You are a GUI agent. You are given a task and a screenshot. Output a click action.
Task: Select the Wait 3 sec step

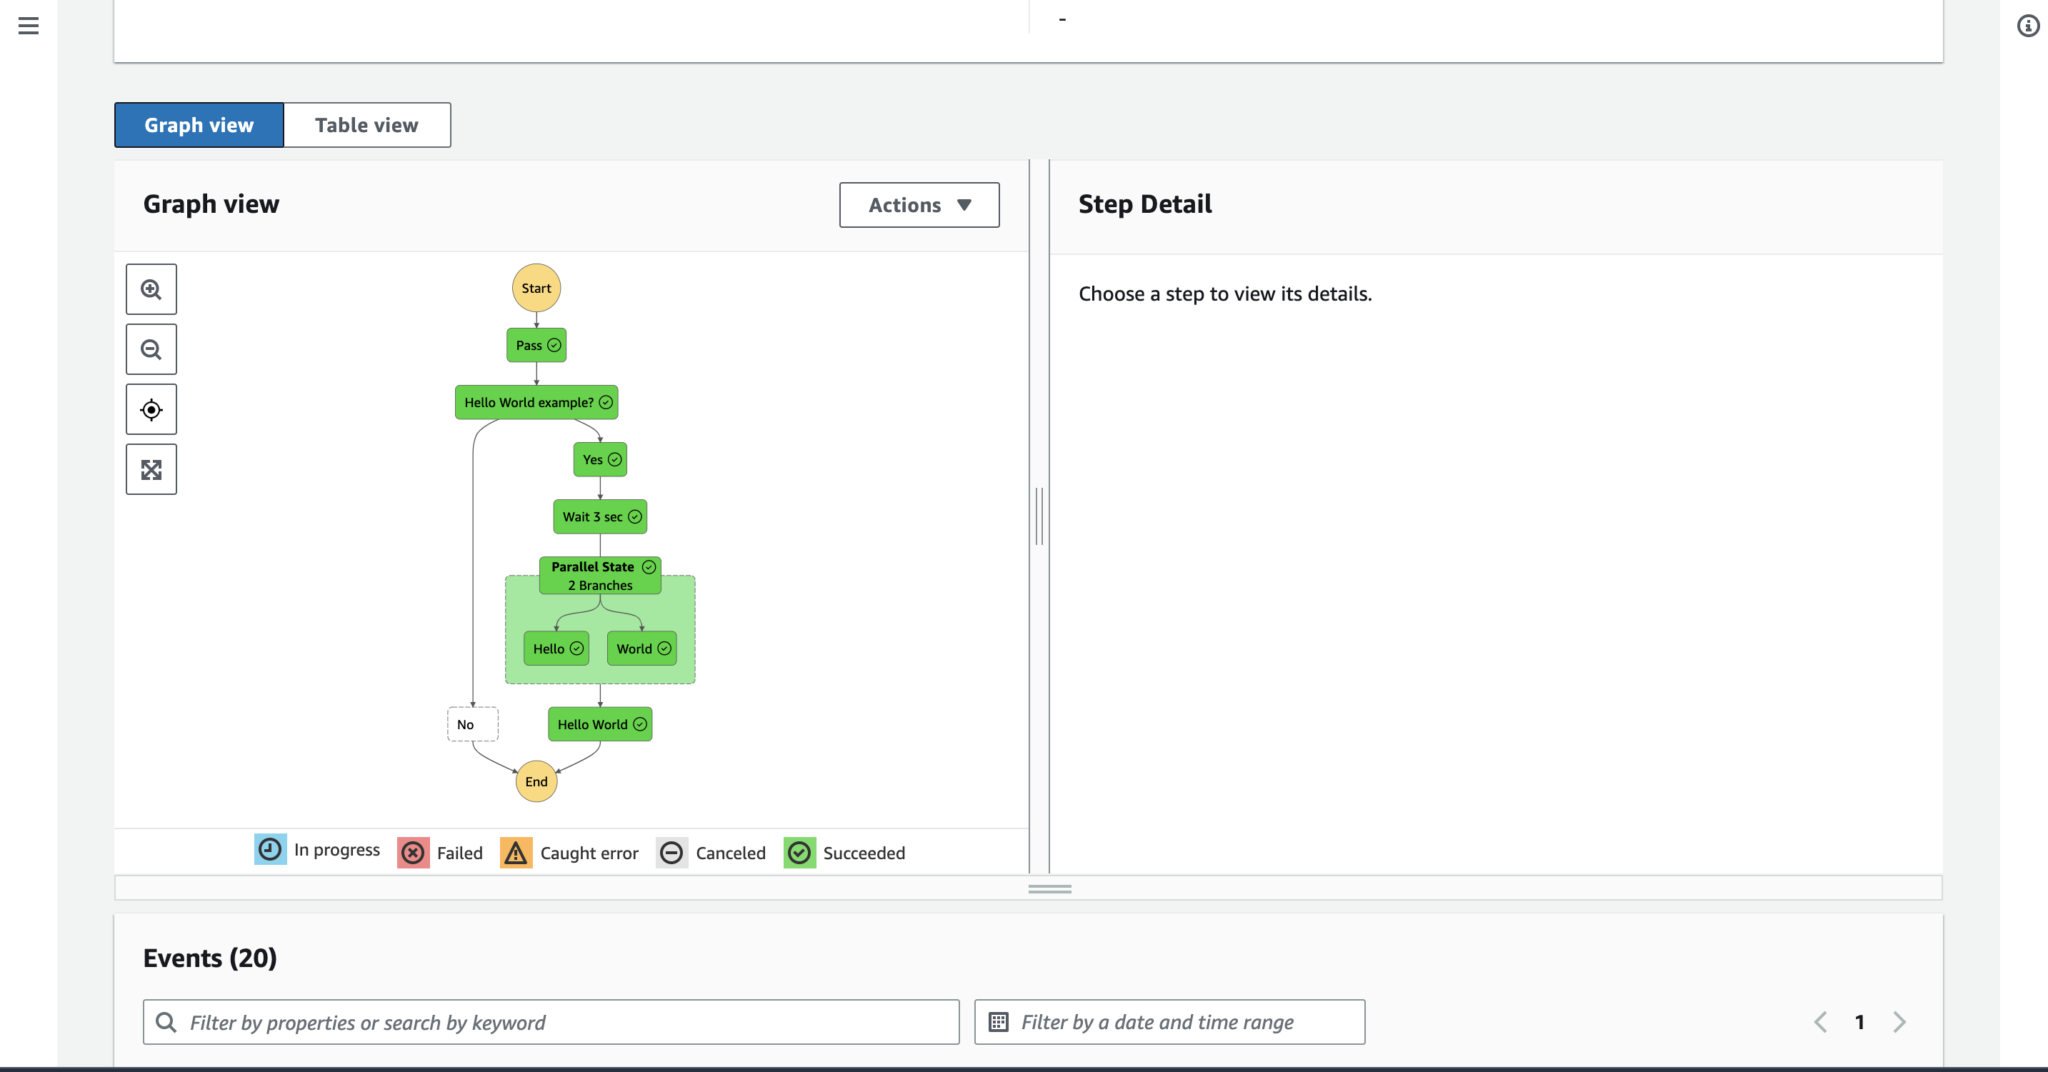599,516
